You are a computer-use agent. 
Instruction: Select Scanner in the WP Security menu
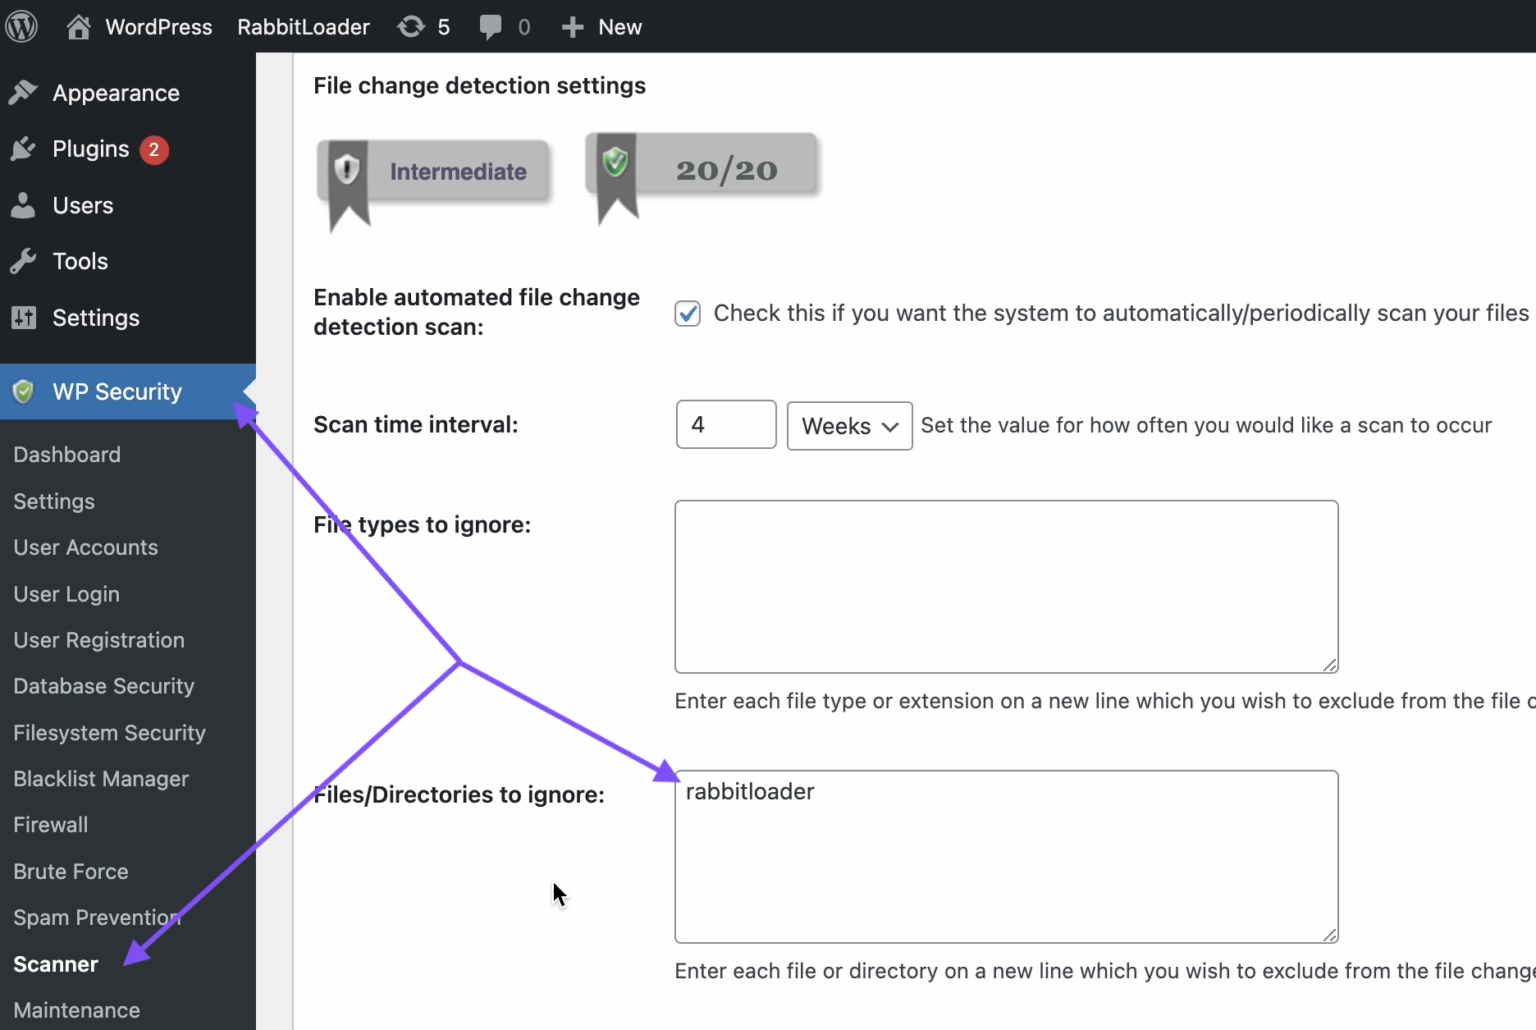[56, 963]
